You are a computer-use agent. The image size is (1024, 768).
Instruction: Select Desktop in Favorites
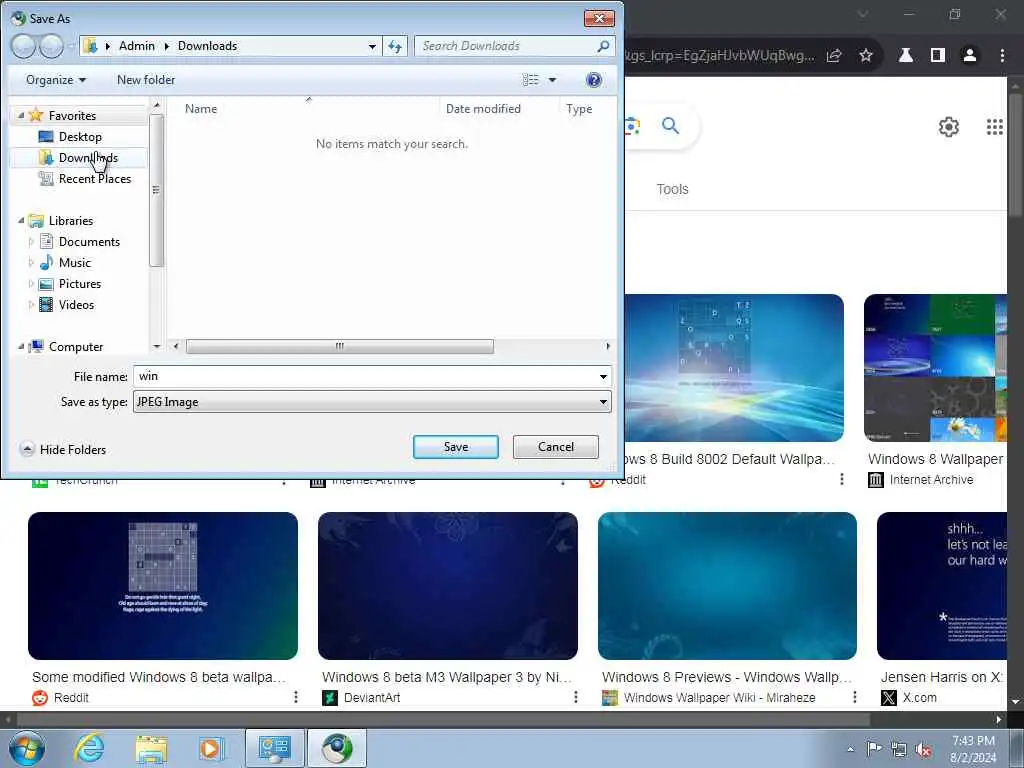(x=80, y=136)
